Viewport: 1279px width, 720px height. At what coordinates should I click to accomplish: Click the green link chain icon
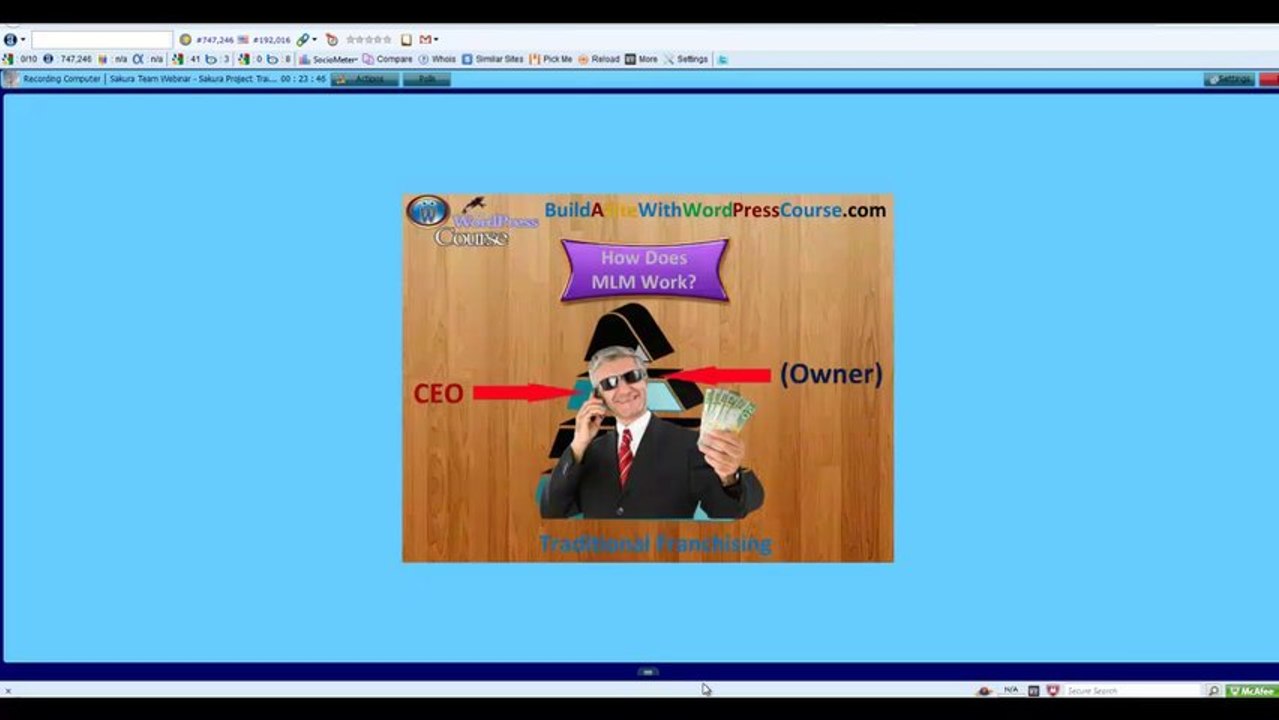click(303, 40)
